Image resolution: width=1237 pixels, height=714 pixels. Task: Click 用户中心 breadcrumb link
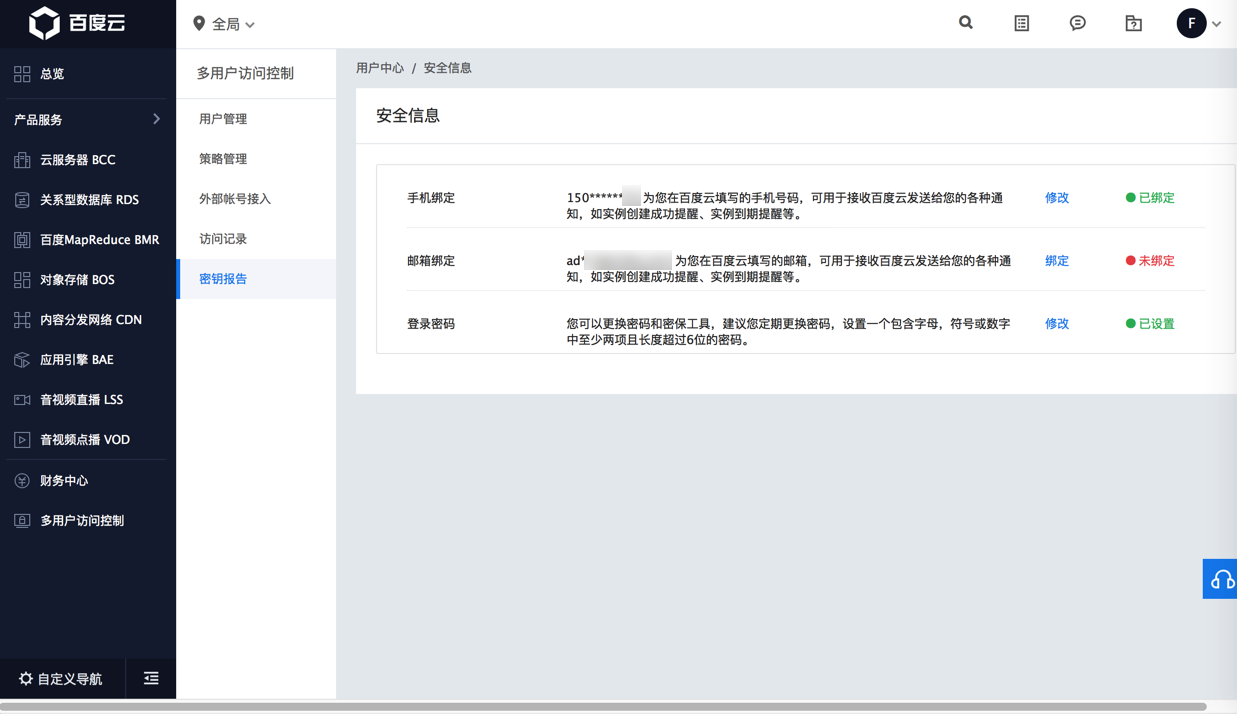(380, 68)
